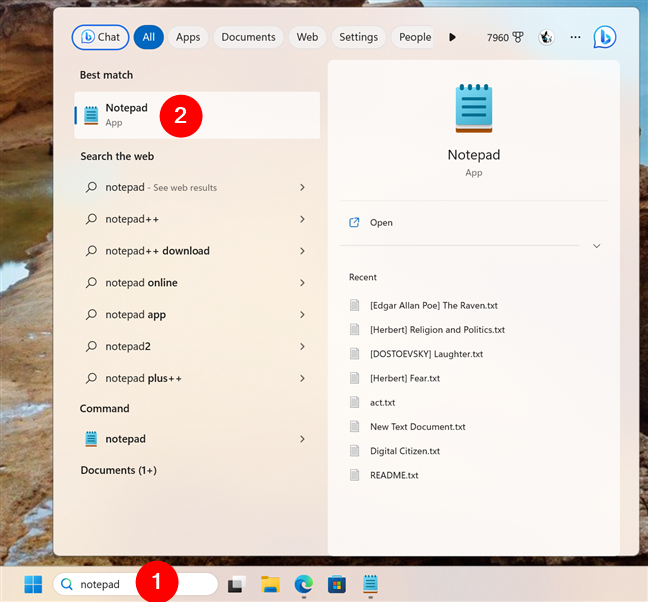Click the Windows Start button
Viewport: 648px width, 602px height.
(x=33, y=584)
